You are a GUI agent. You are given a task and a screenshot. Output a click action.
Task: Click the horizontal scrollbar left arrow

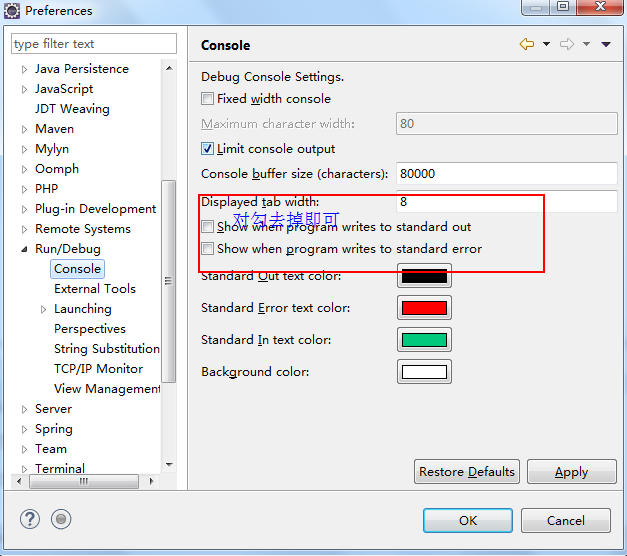19,481
